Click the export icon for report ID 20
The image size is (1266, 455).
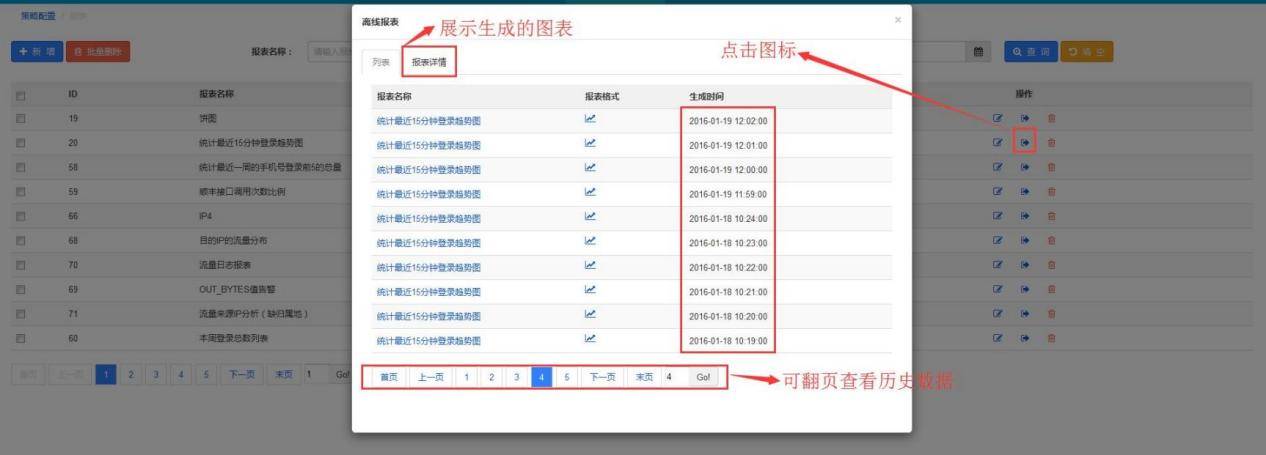(x=1024, y=143)
